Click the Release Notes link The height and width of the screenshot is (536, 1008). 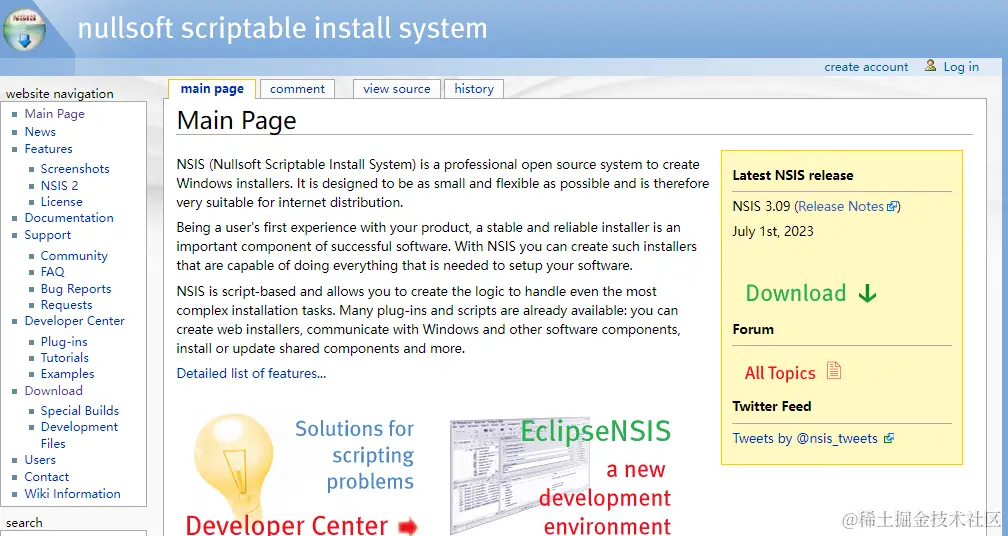pos(841,206)
